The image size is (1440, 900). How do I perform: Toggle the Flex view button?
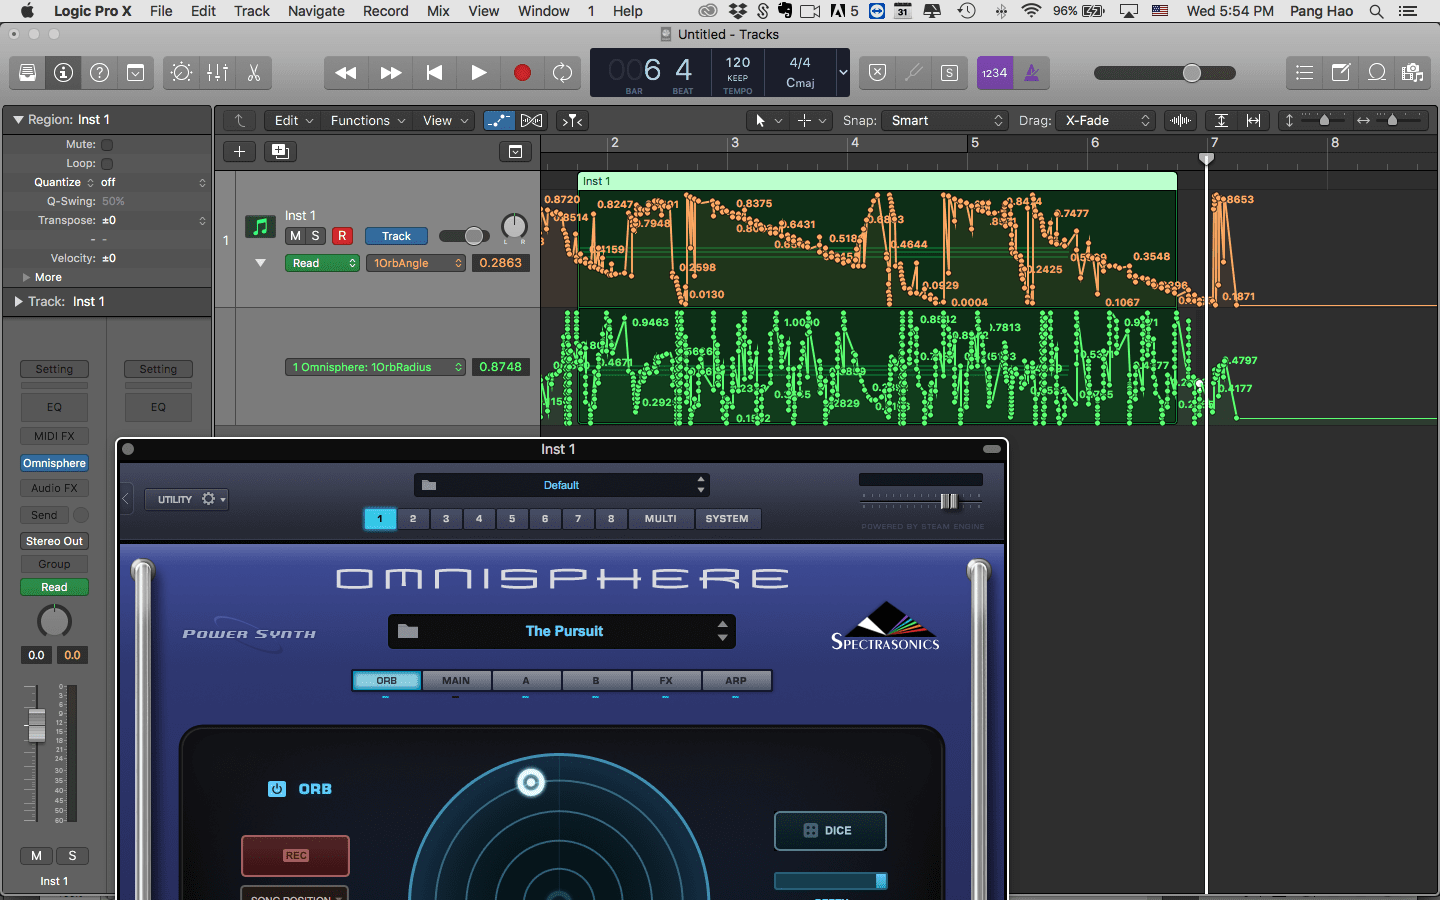(532, 121)
